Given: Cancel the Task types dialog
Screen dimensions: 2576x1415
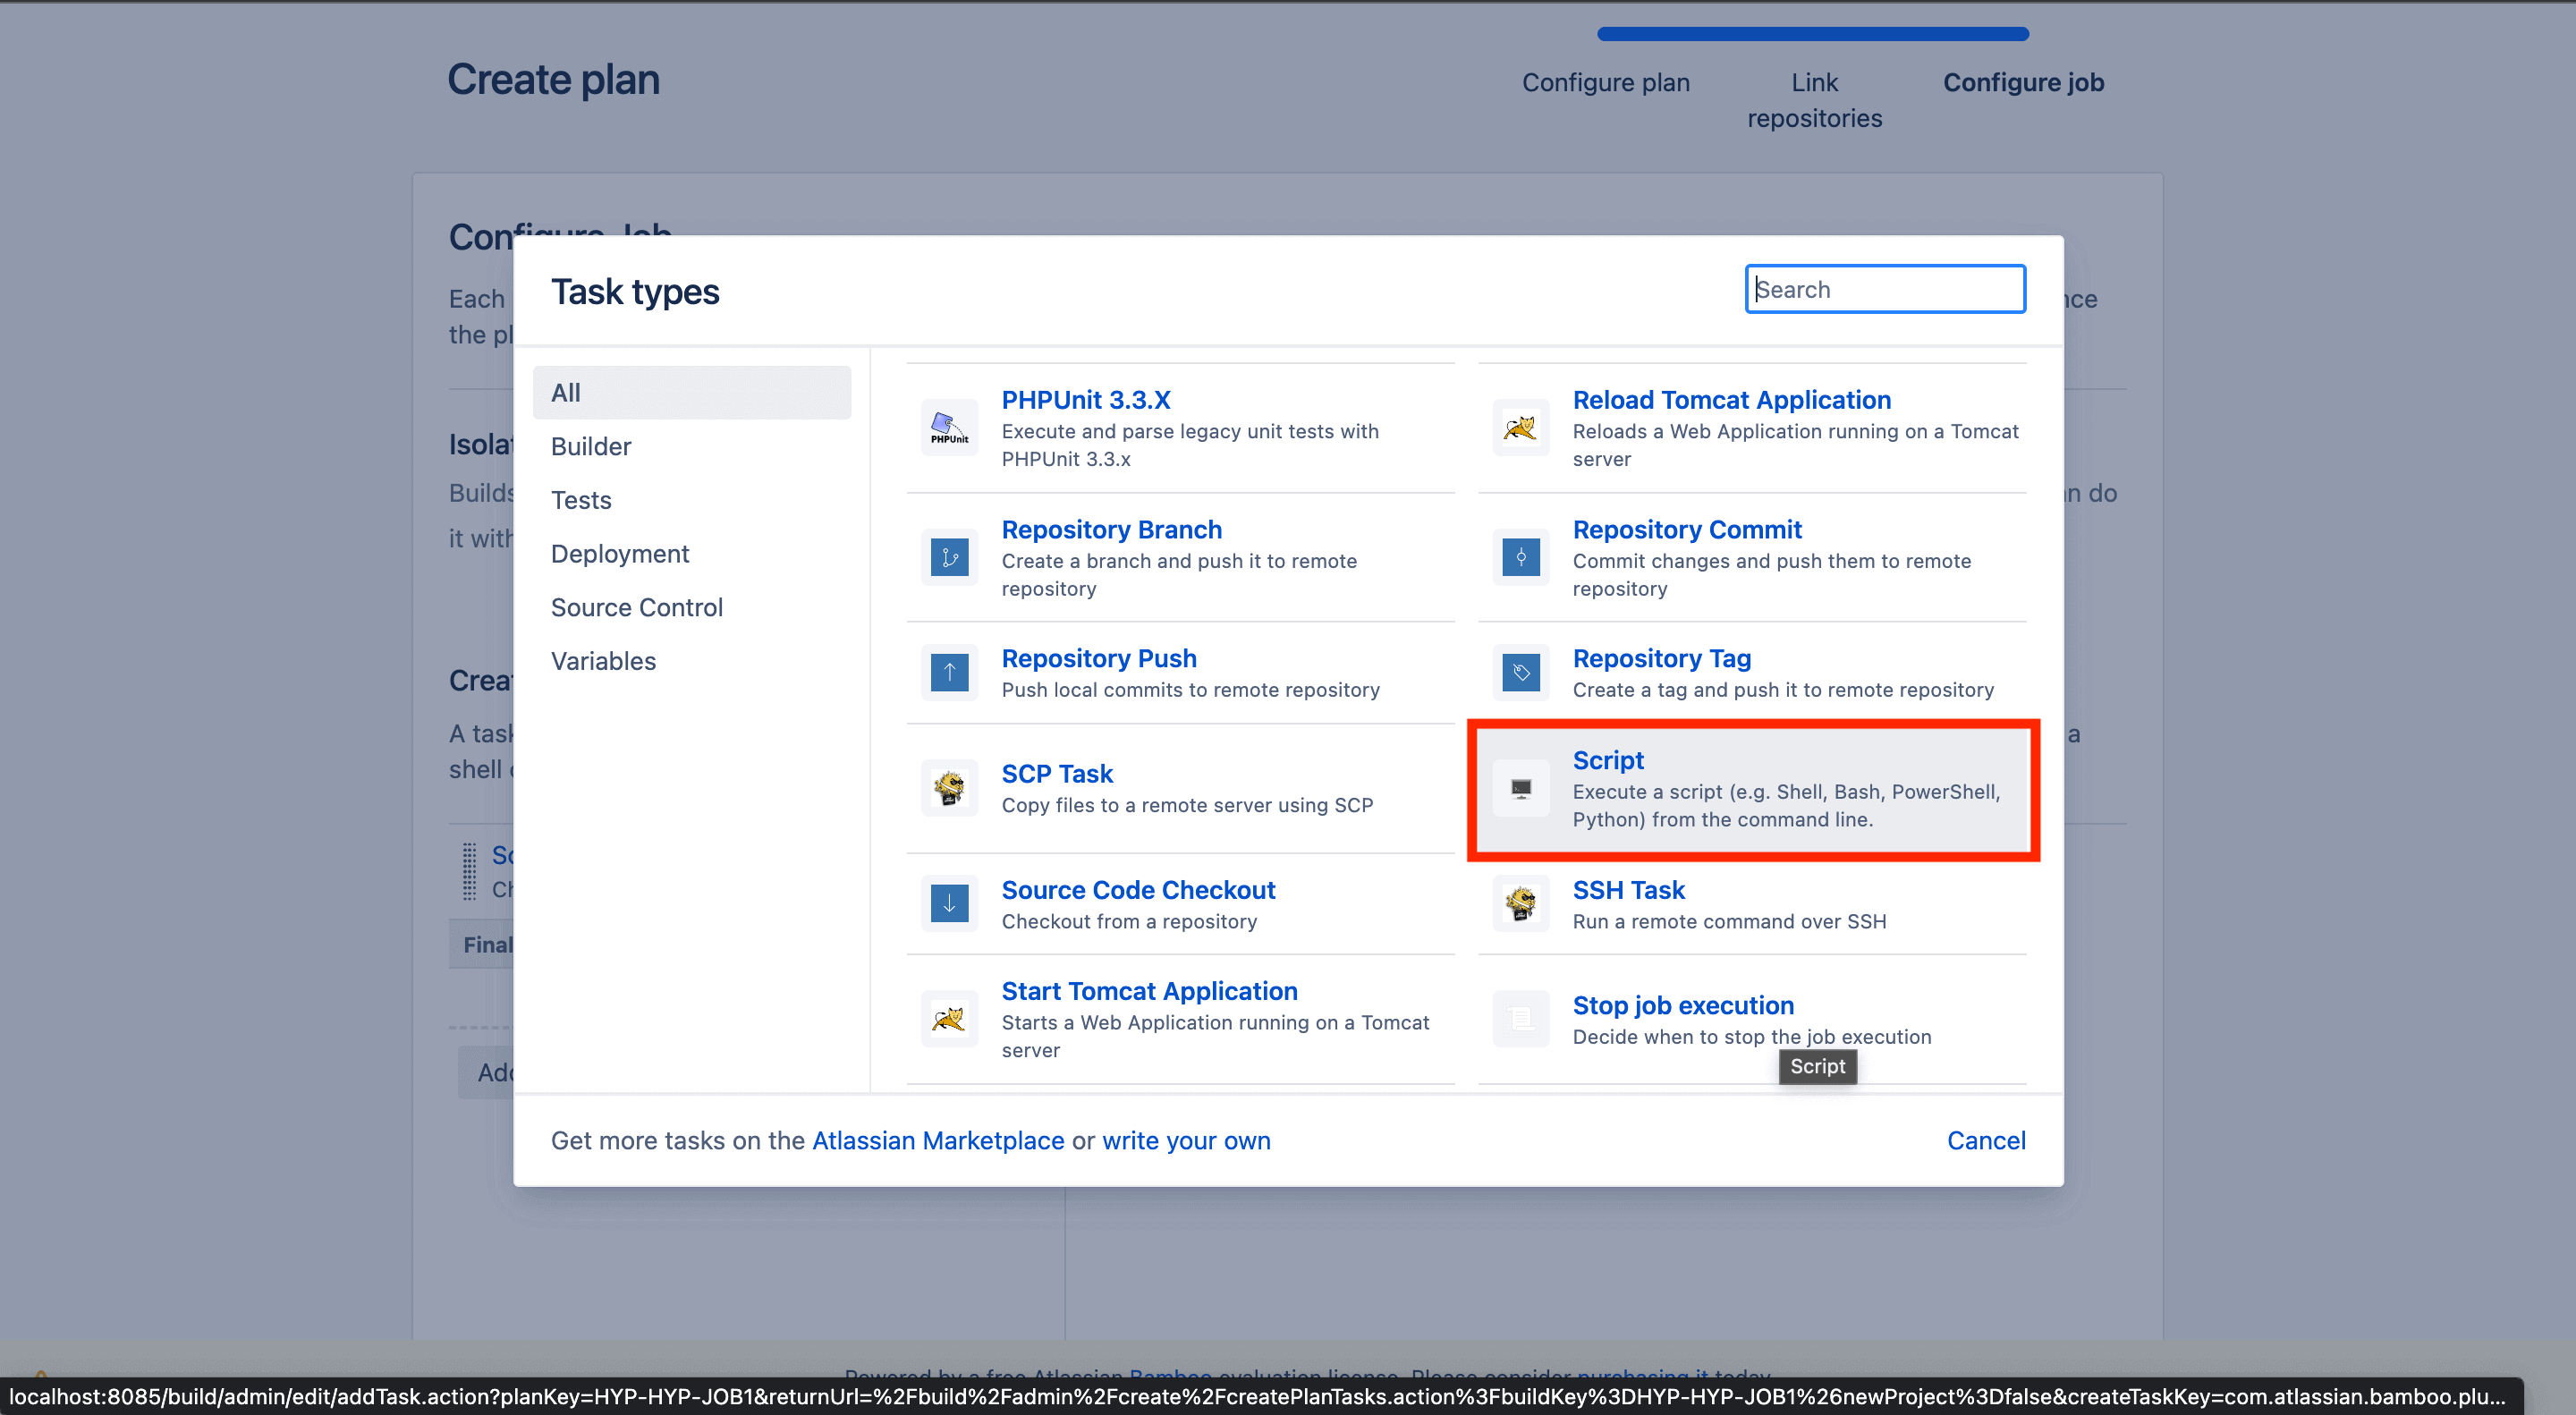Looking at the screenshot, I should (1985, 1140).
